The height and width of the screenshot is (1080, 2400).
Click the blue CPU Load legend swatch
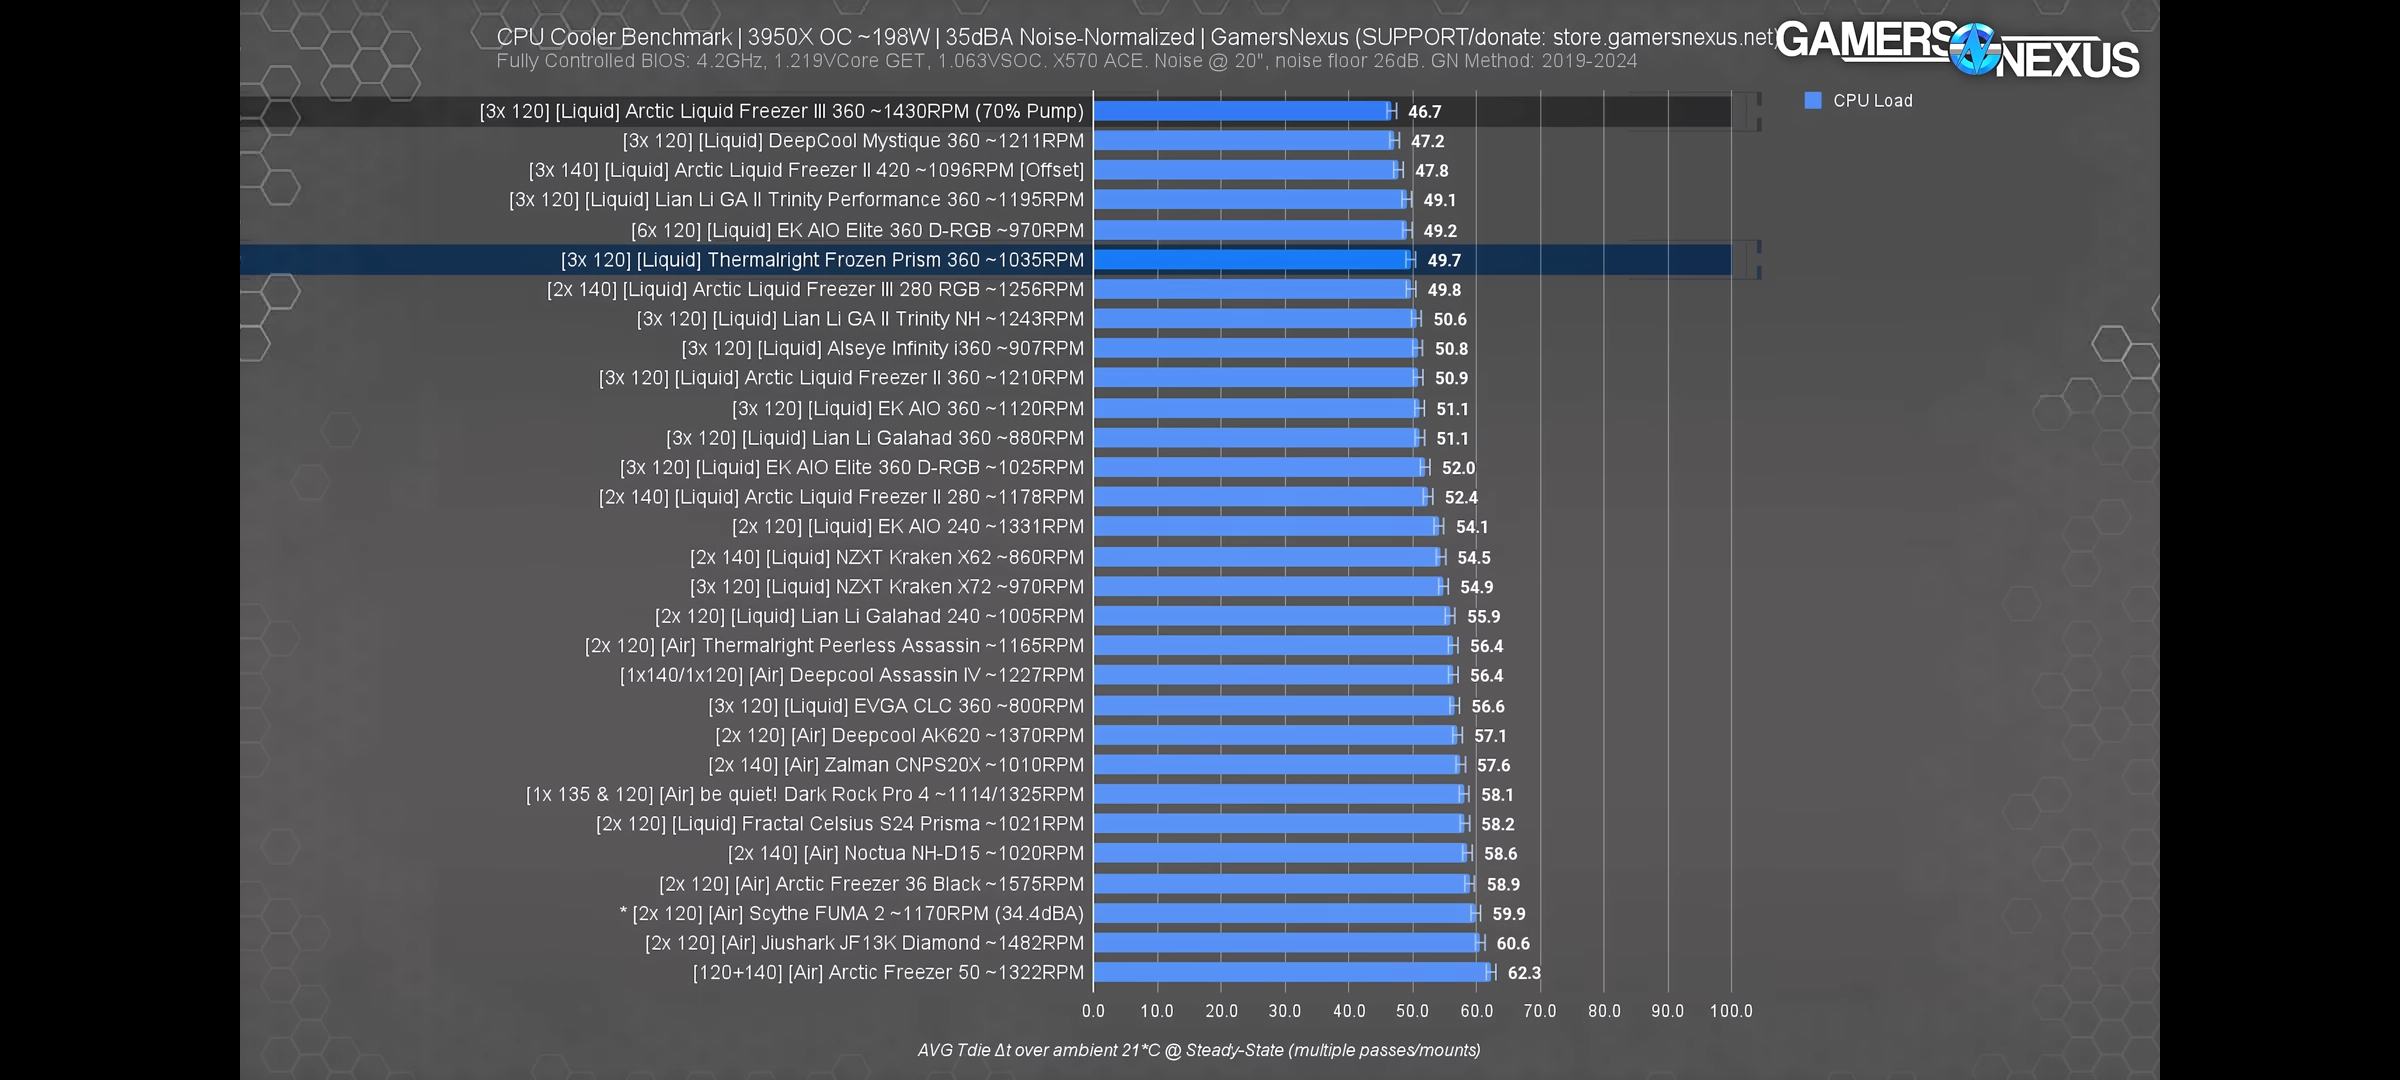1813,101
